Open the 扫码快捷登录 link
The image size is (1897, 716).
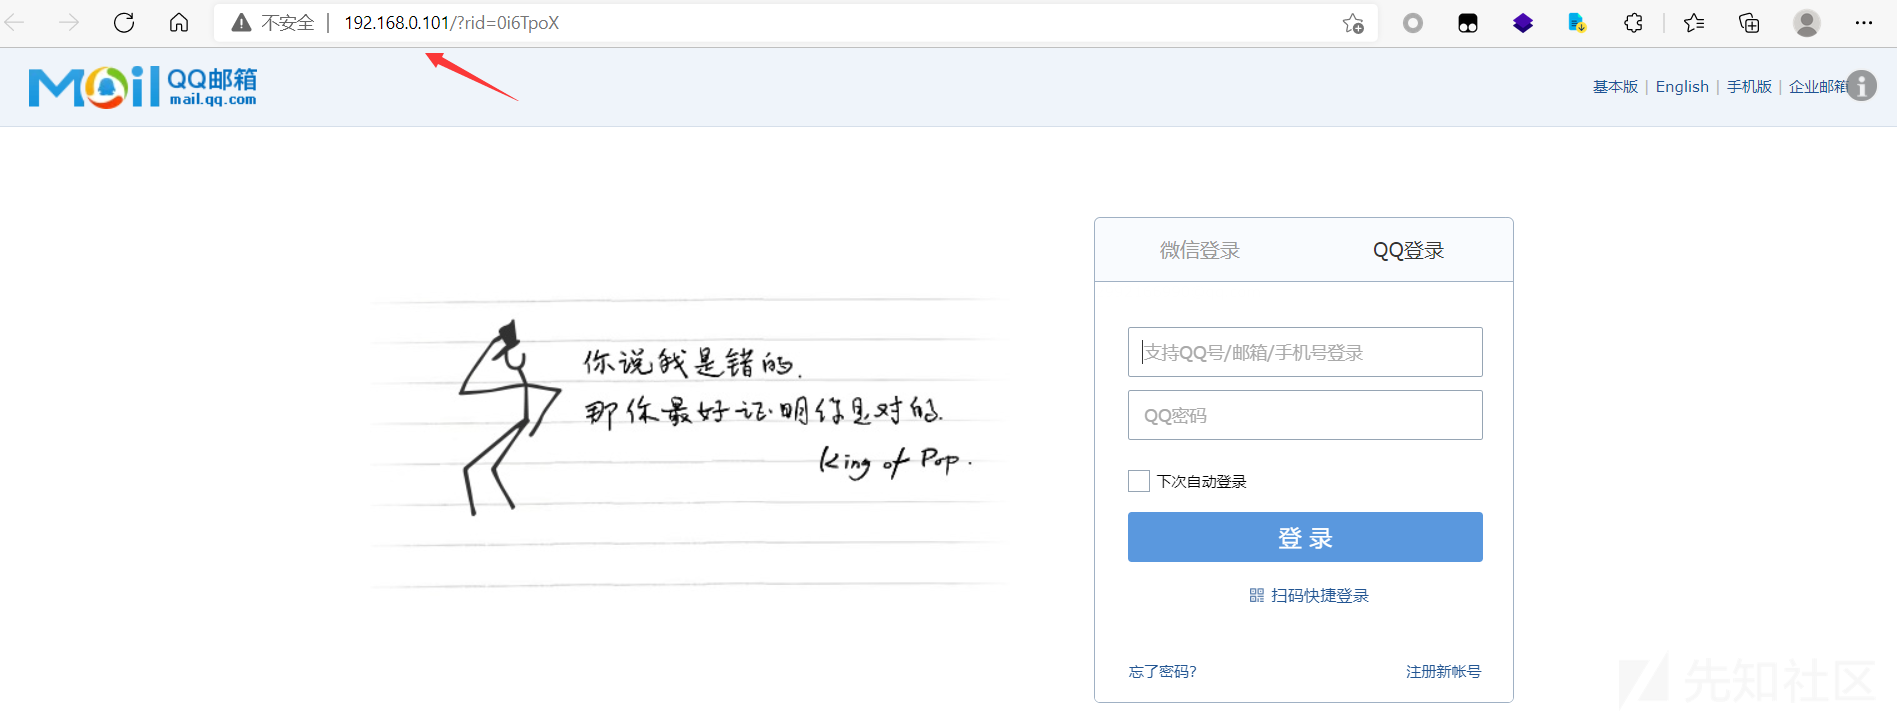[x=1309, y=596]
